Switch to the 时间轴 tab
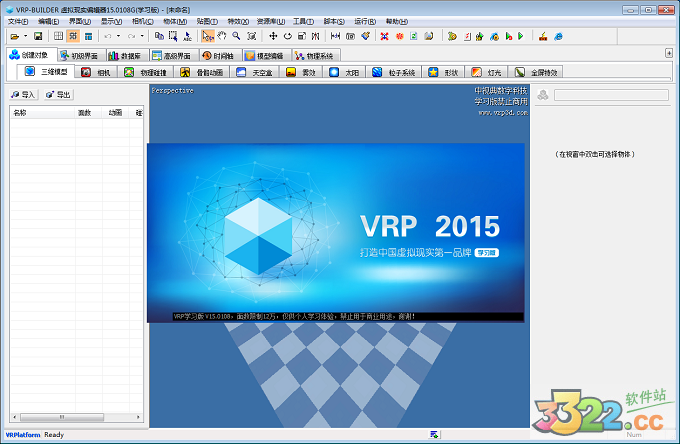This screenshot has width=680, height=444. click(219, 56)
